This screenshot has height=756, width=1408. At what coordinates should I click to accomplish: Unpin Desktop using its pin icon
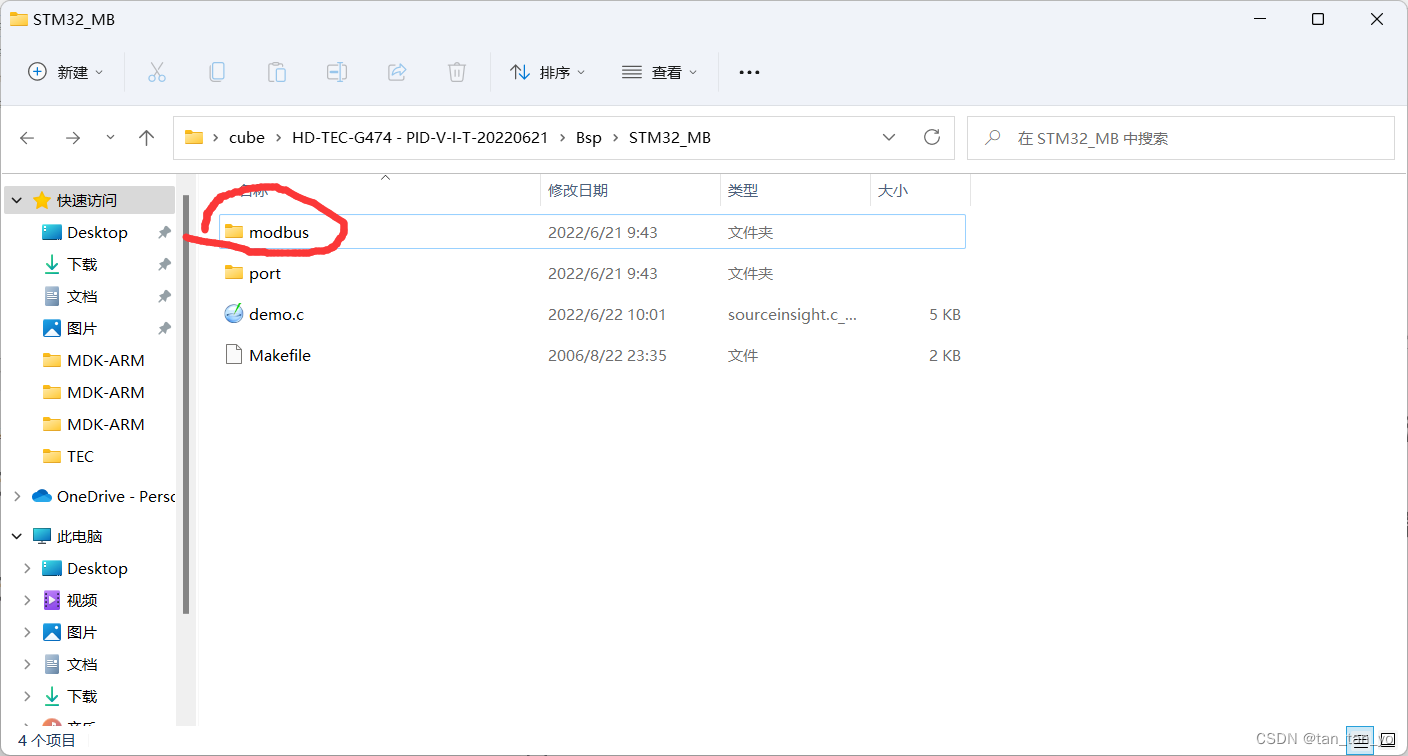pyautogui.click(x=164, y=232)
